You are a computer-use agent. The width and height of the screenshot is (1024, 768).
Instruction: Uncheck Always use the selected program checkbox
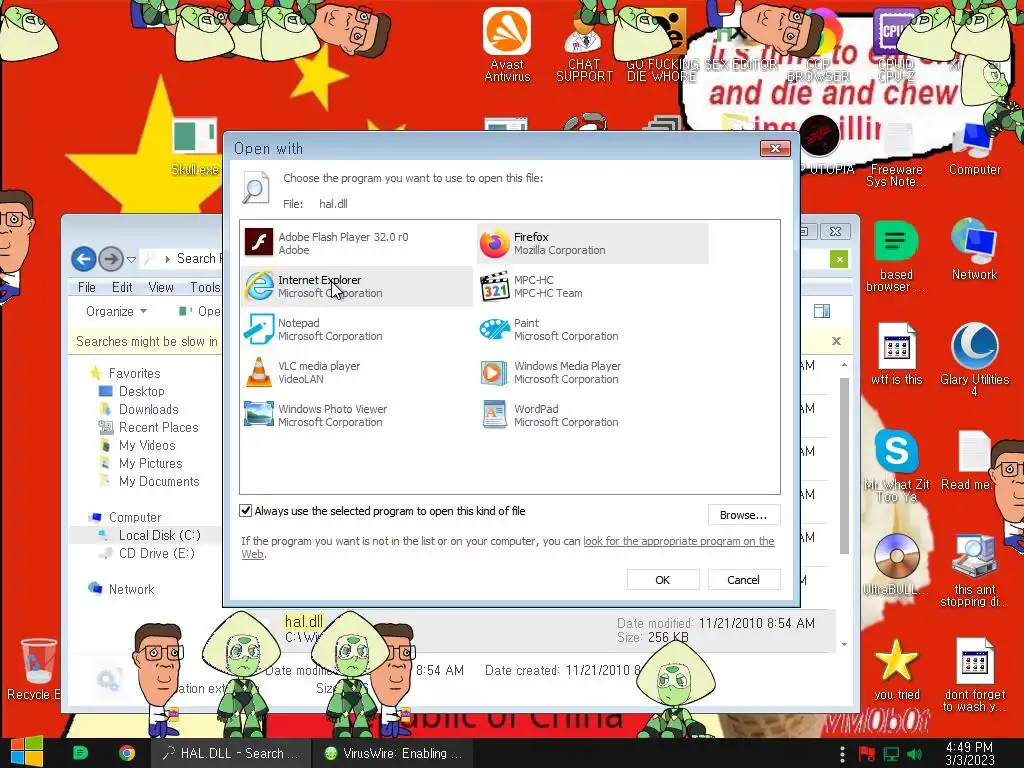pyautogui.click(x=246, y=511)
